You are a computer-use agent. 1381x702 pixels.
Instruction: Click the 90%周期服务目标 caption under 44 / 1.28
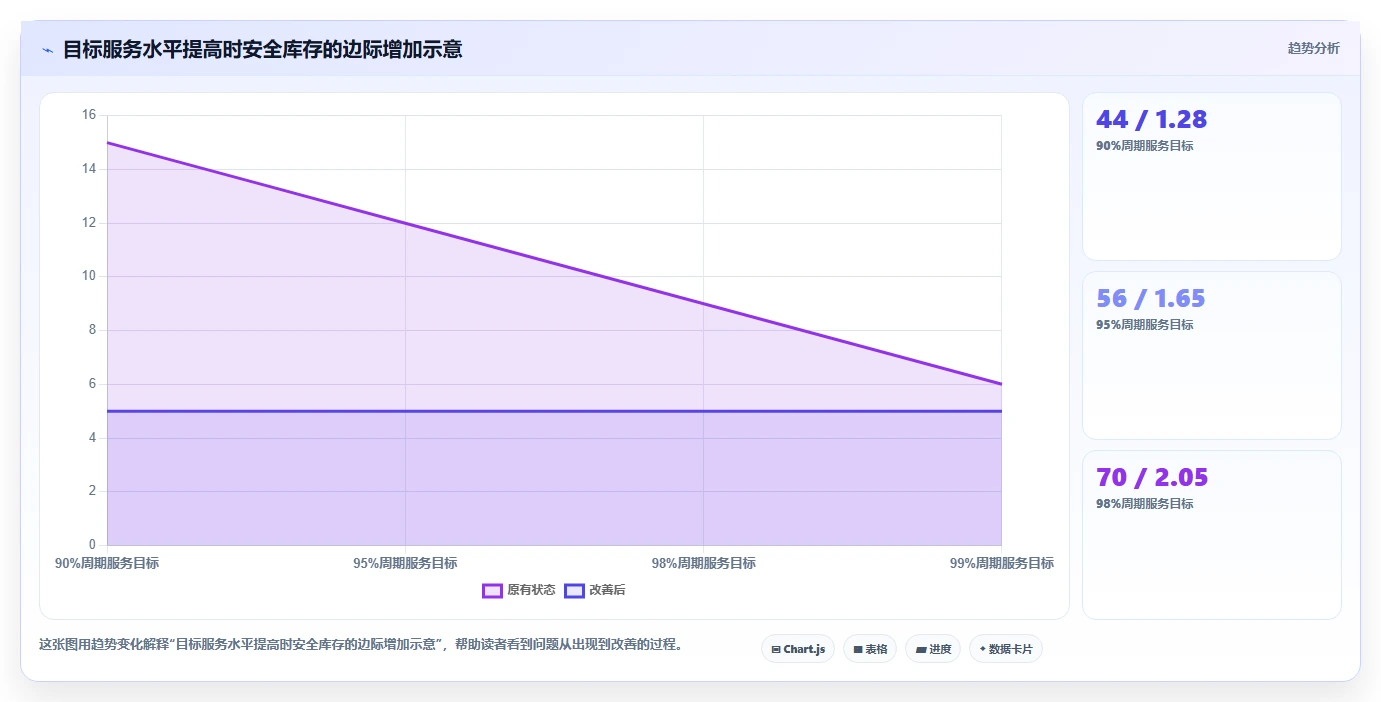[x=1144, y=146]
